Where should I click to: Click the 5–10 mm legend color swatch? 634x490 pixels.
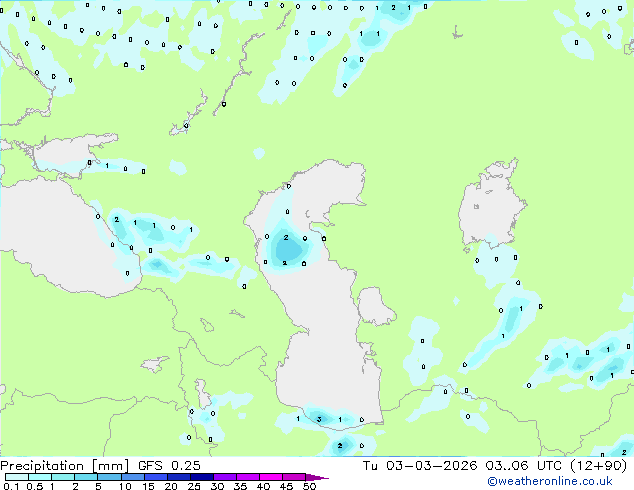[109, 477]
